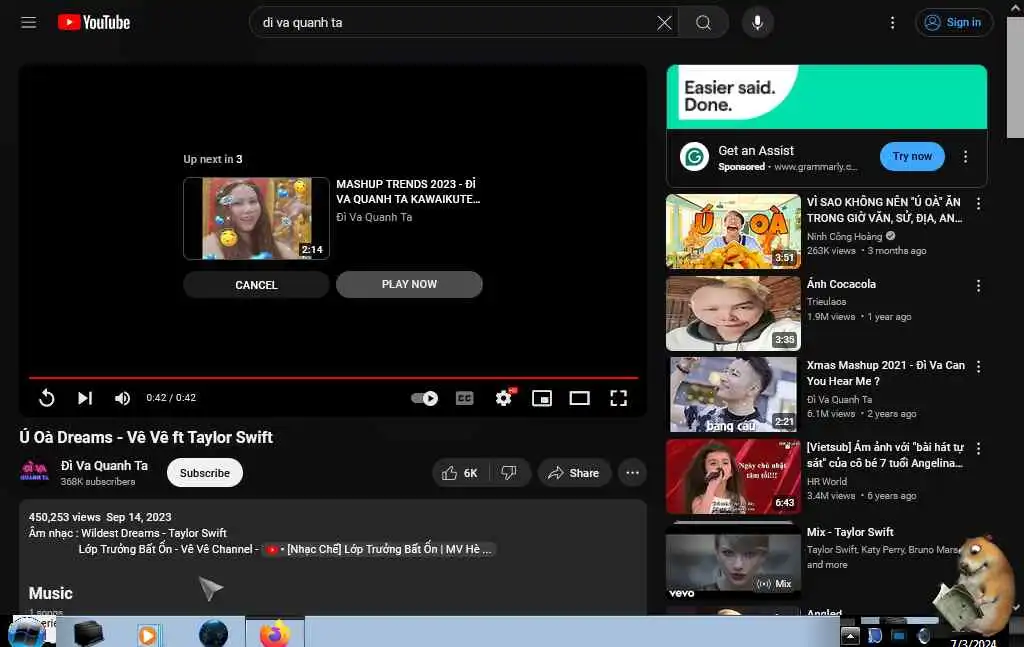Screen dimensions: 1024x647
Task: Open options menu for Ánh Cocacola video
Action: click(978, 286)
